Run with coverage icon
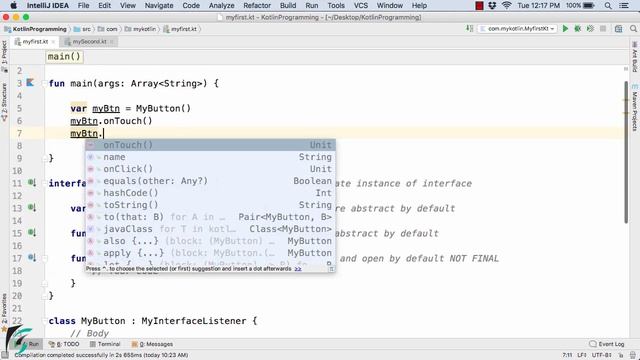The image size is (640, 360). click(590, 29)
